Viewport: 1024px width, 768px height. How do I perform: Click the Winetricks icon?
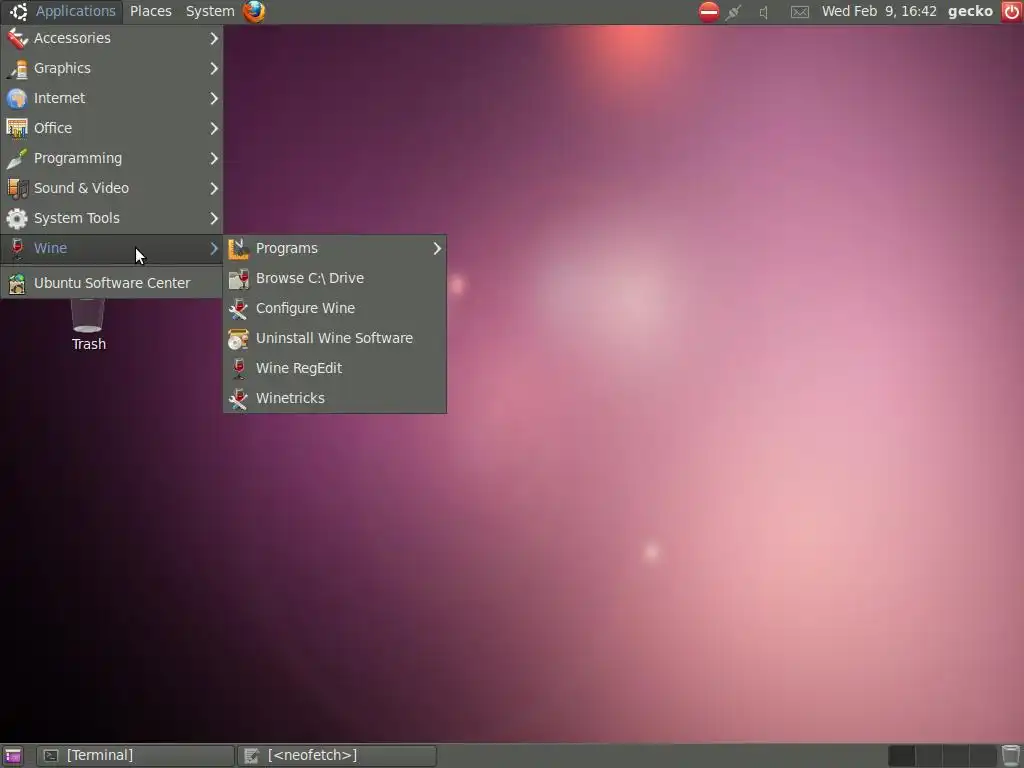(x=238, y=399)
